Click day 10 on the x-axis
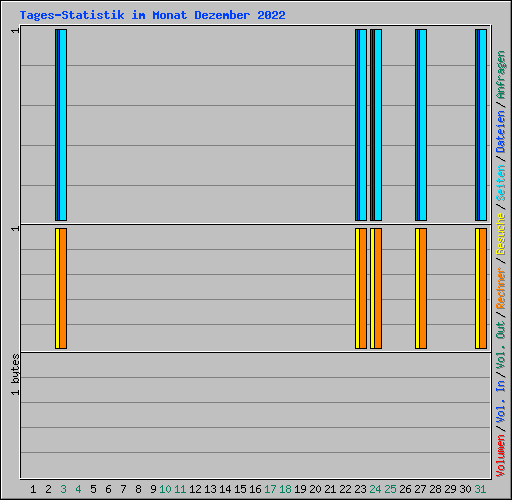 point(165,489)
